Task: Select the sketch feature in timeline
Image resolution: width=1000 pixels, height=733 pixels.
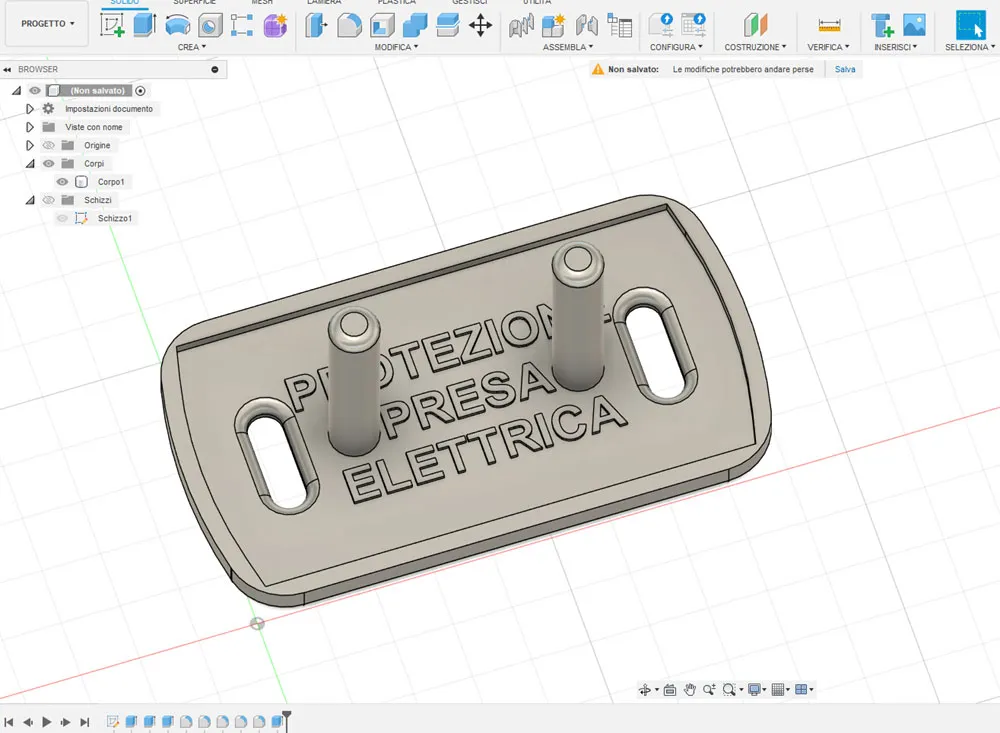Action: 112,722
